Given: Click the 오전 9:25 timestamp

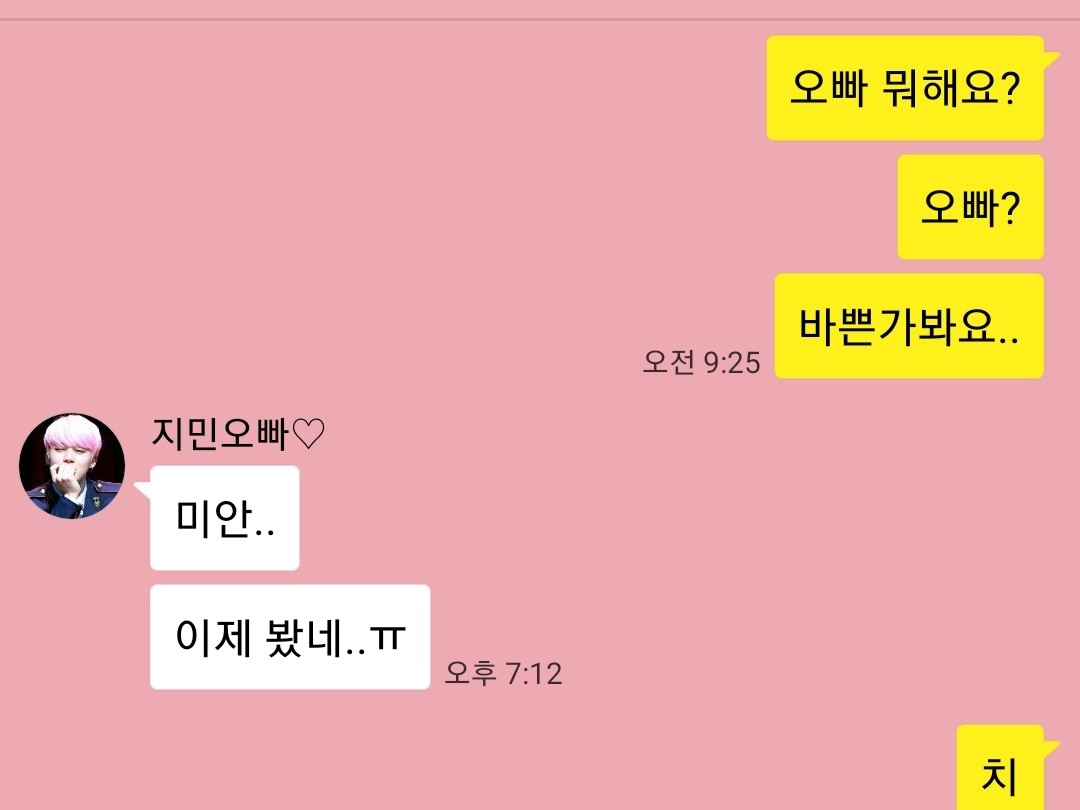Looking at the screenshot, I should (701, 362).
